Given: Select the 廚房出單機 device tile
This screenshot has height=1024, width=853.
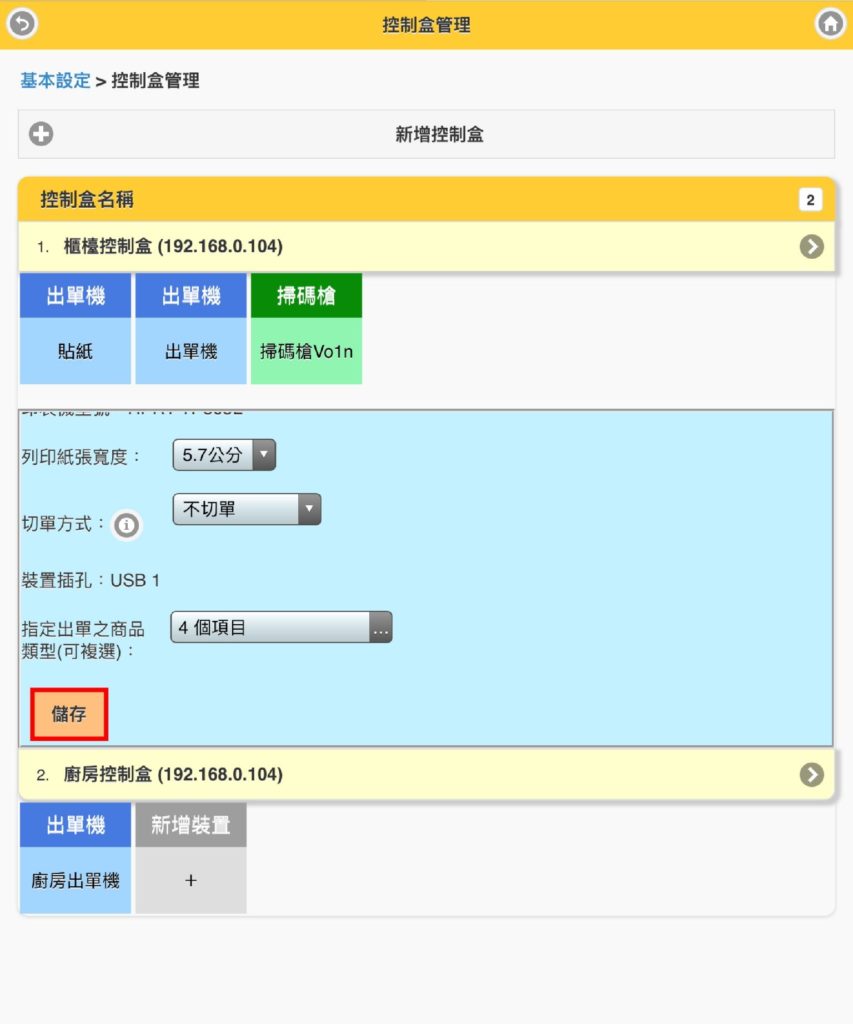Looking at the screenshot, I should point(75,858).
